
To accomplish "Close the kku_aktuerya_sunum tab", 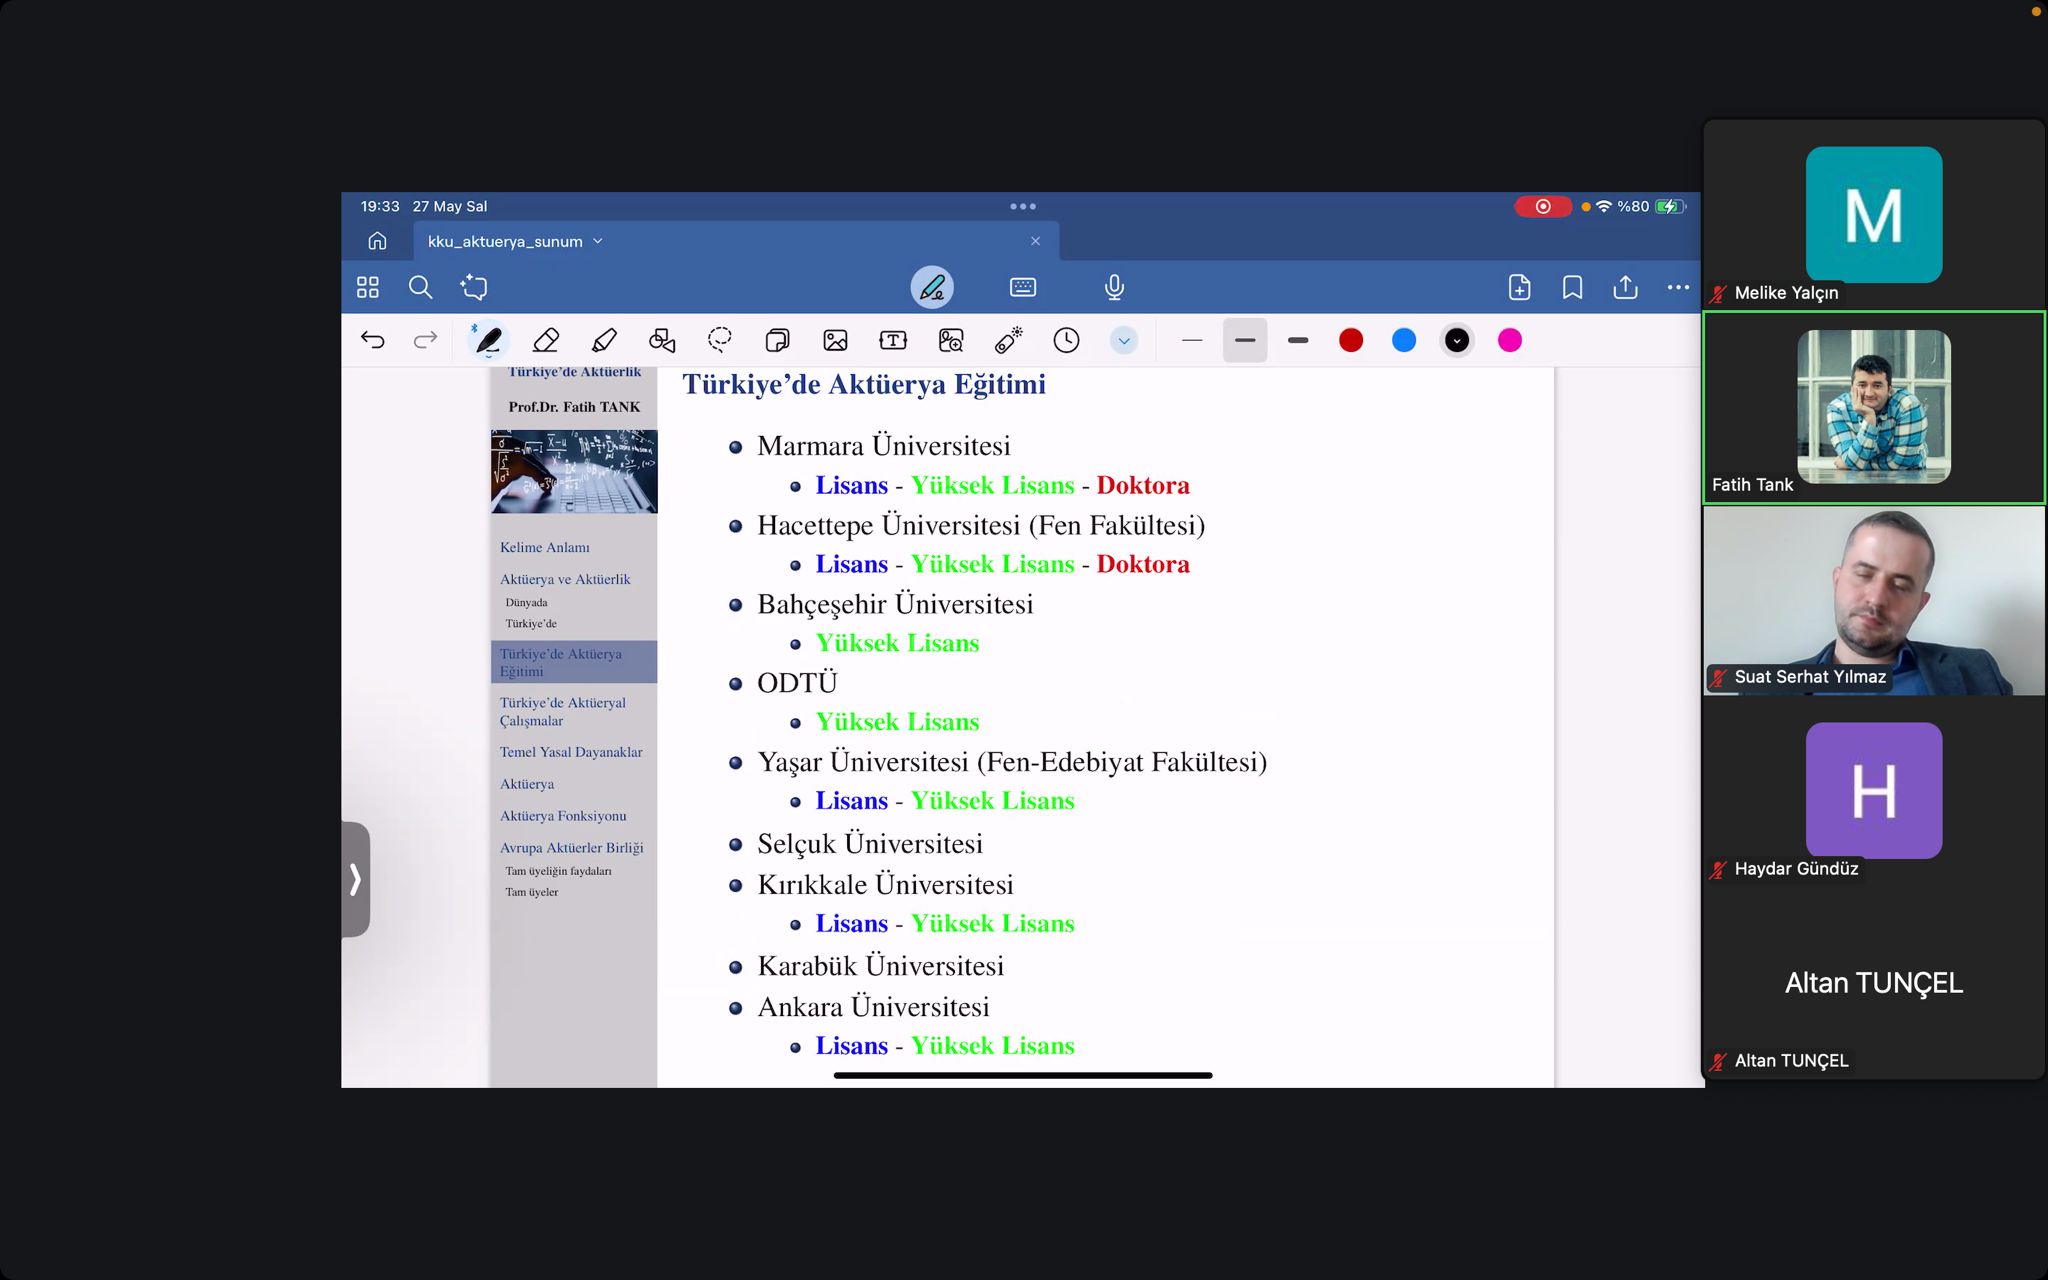I will (1035, 241).
